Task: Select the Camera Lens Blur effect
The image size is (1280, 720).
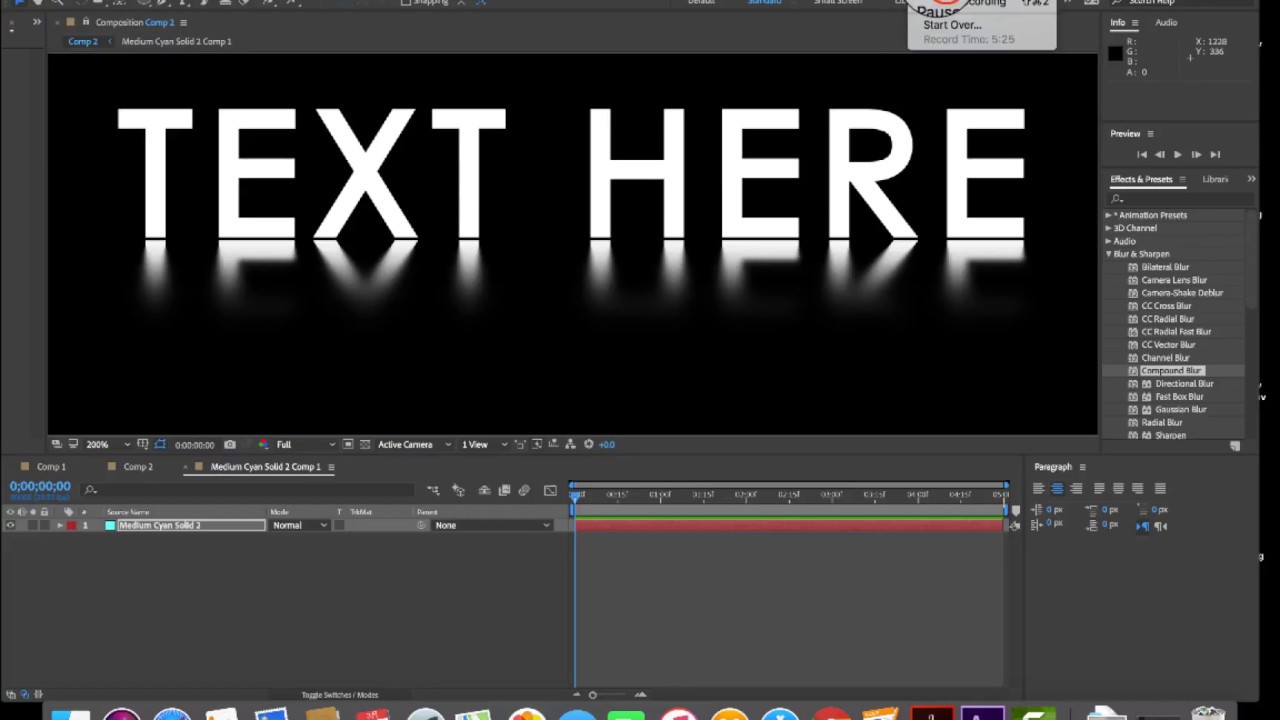Action: tap(1174, 280)
